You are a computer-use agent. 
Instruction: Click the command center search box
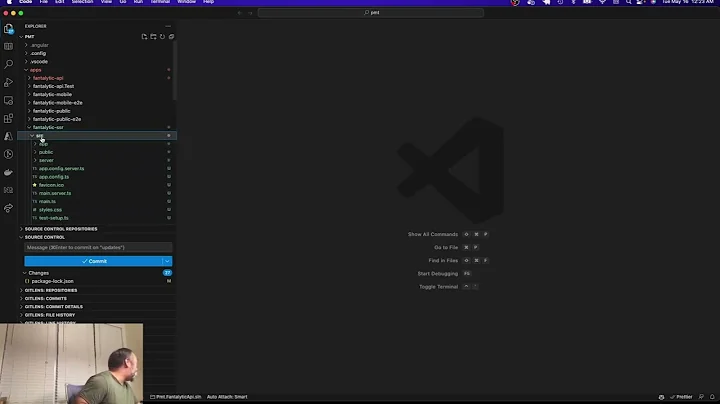(371, 13)
